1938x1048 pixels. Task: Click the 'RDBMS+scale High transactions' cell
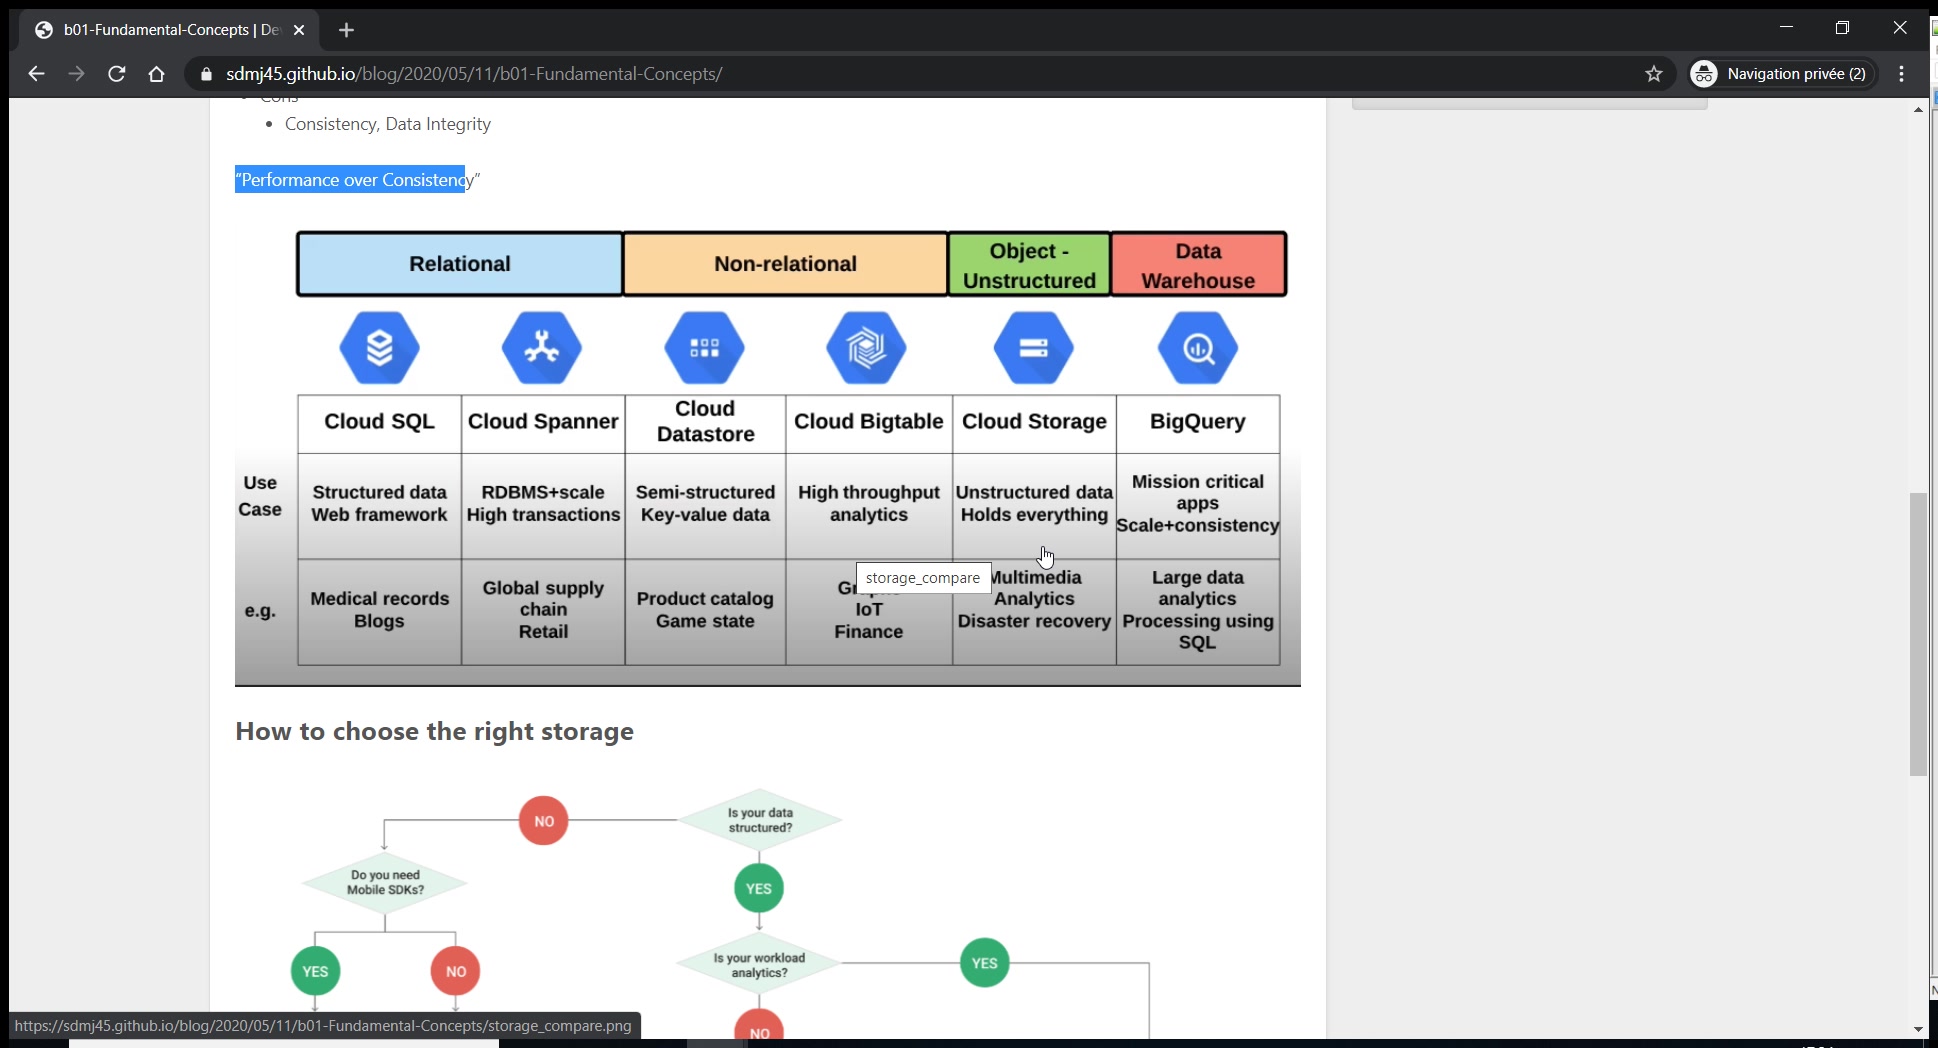coord(543,505)
